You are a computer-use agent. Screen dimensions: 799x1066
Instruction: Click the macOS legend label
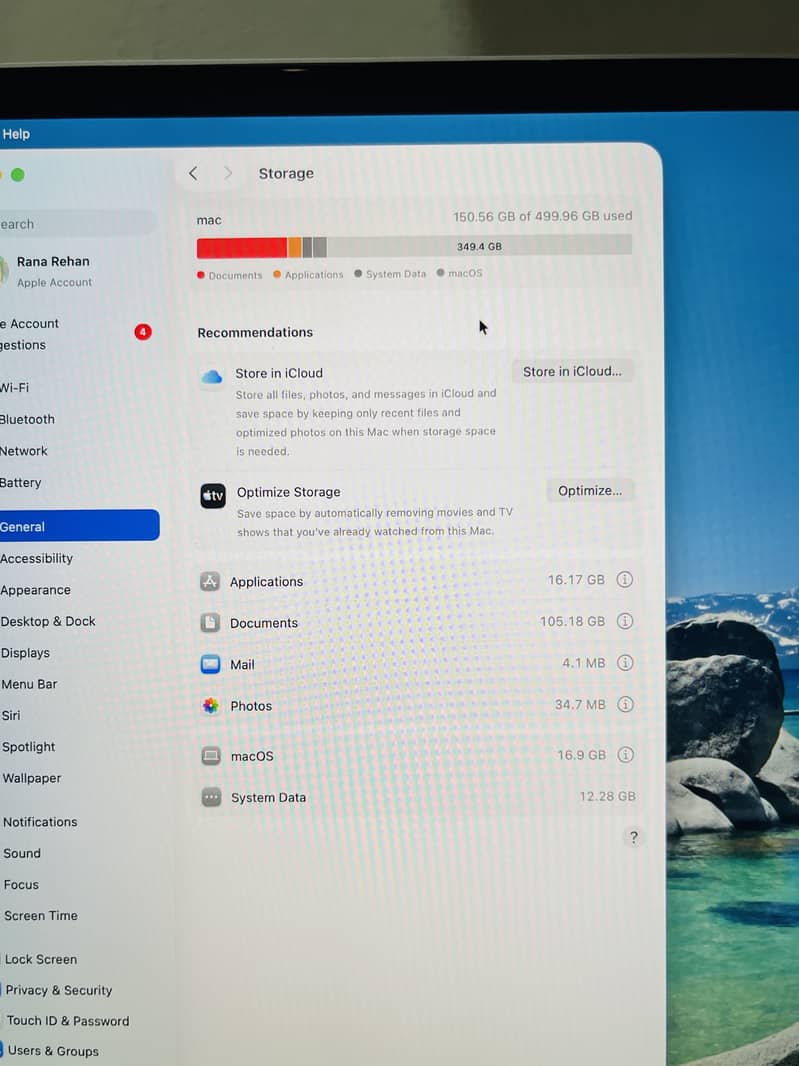tap(465, 273)
